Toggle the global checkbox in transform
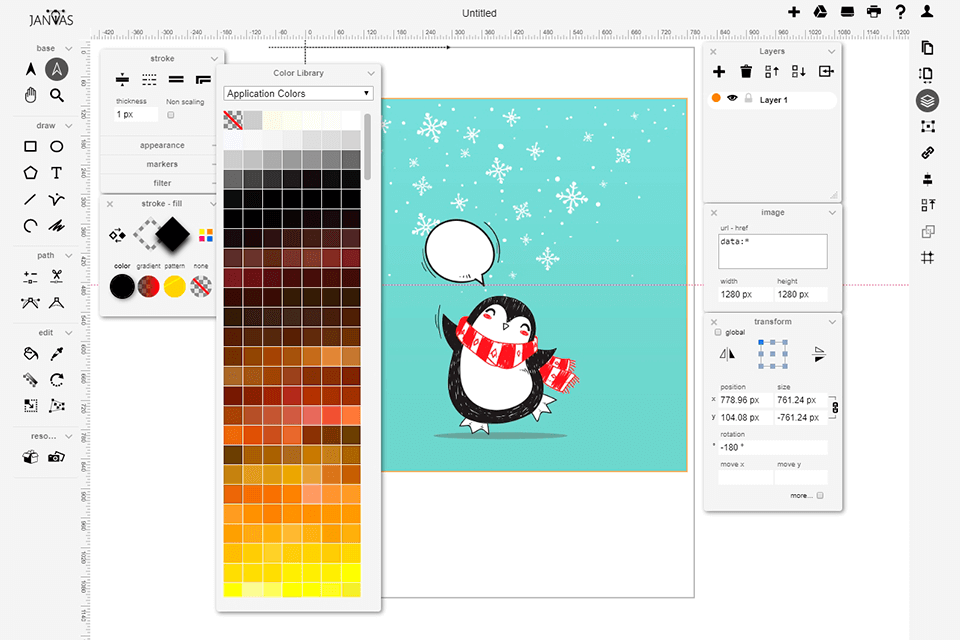This screenshot has width=960, height=640. [718, 333]
